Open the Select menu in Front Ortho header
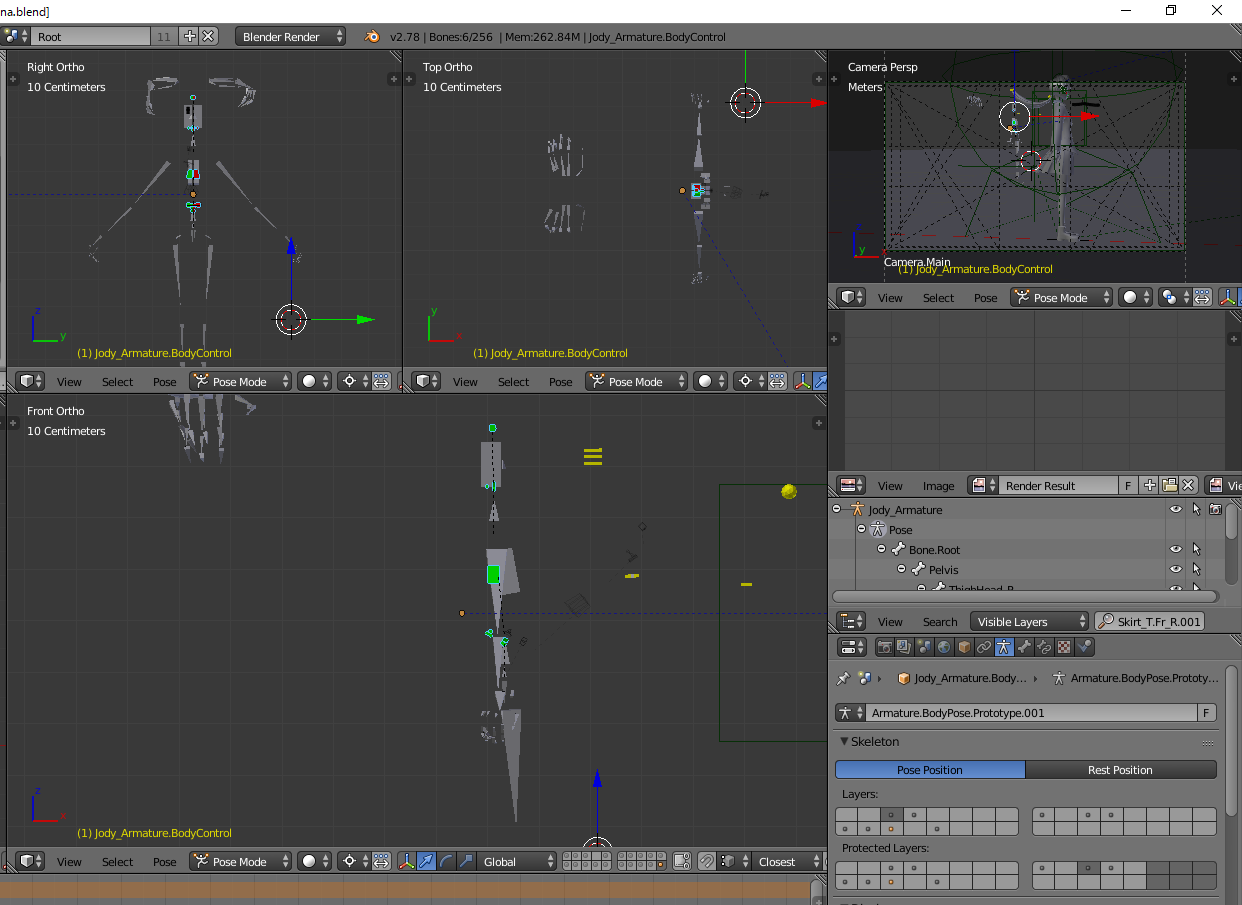Screen dimensions: 1242x905 point(117,861)
